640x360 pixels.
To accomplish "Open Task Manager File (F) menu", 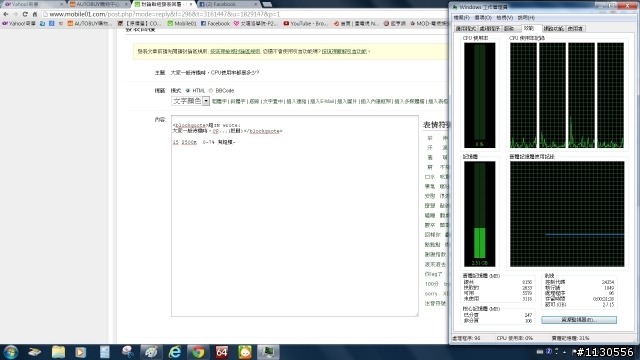I will (462, 18).
